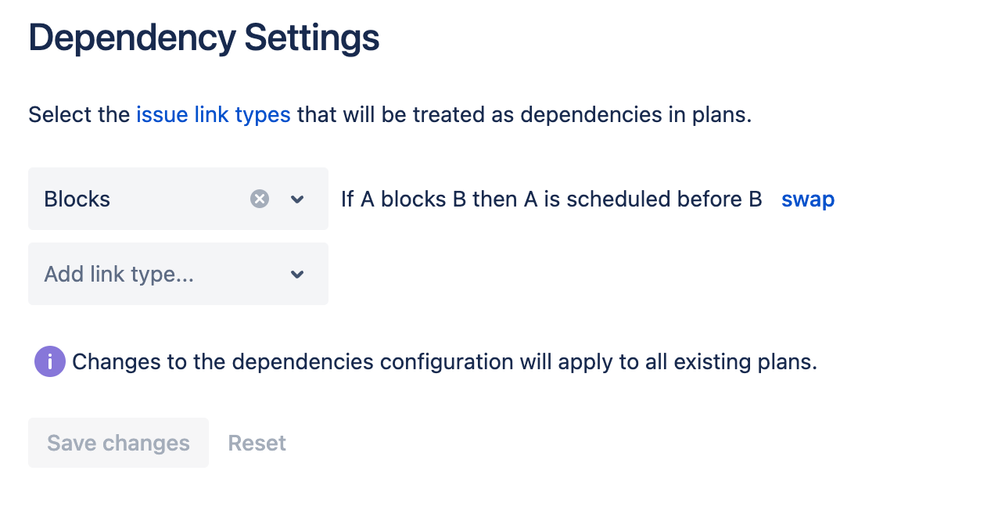Open the Blocks link type select field
Screen dimensions: 998x521
point(178,199)
